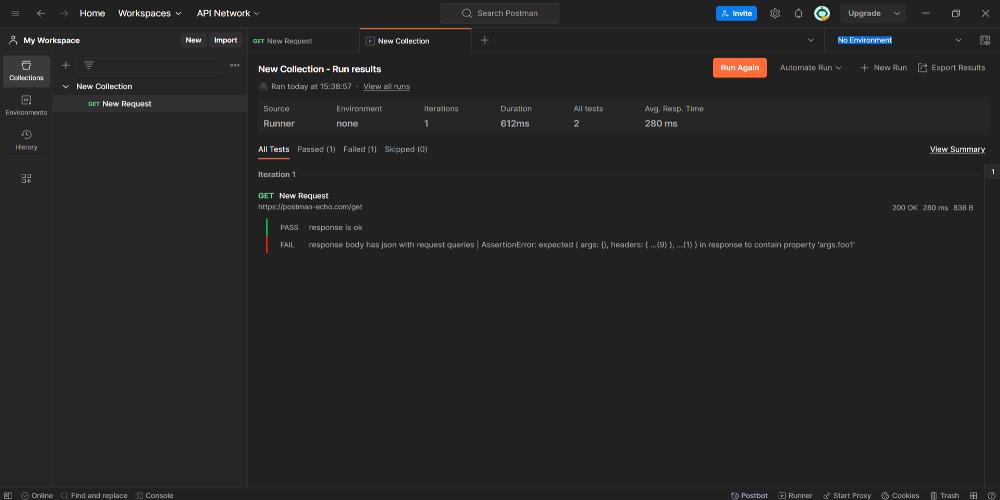This screenshot has width=1000, height=500.
Task: Open the hamburger menu icon
Action: tap(15, 13)
